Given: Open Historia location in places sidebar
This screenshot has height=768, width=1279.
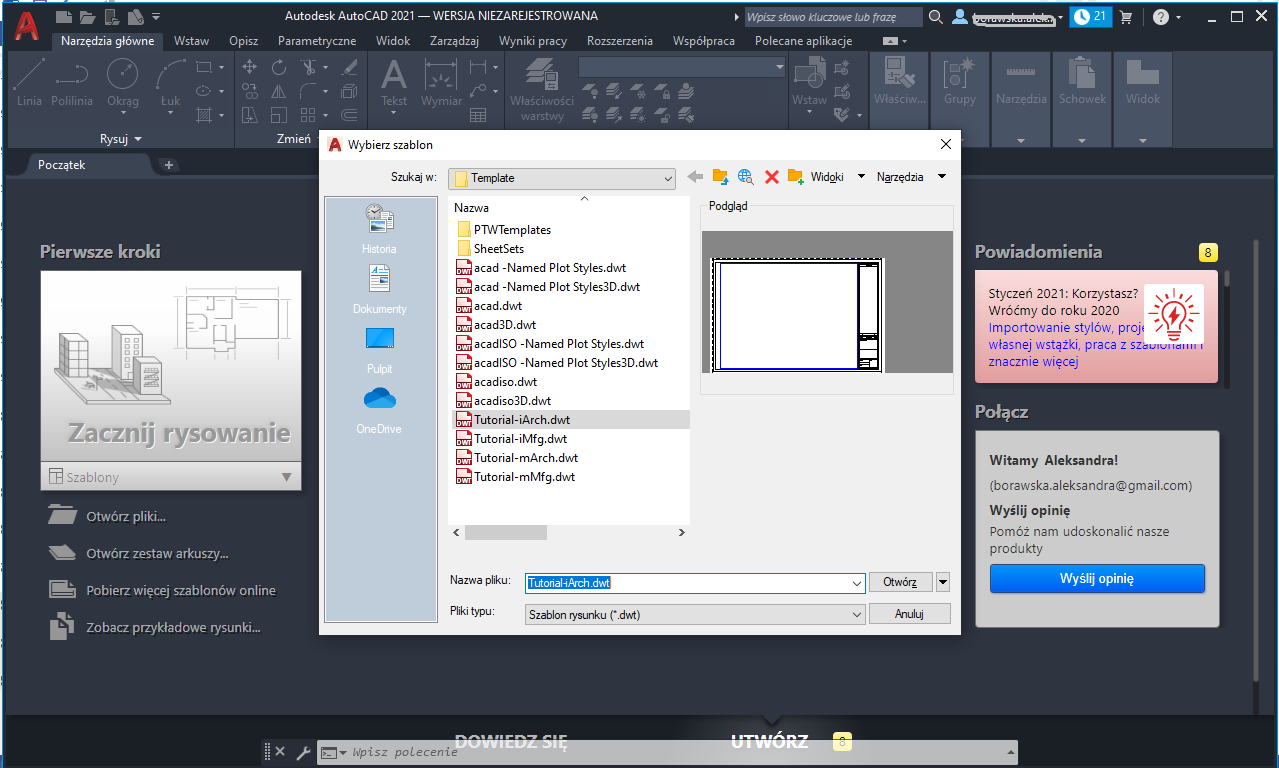Looking at the screenshot, I should click(379, 229).
